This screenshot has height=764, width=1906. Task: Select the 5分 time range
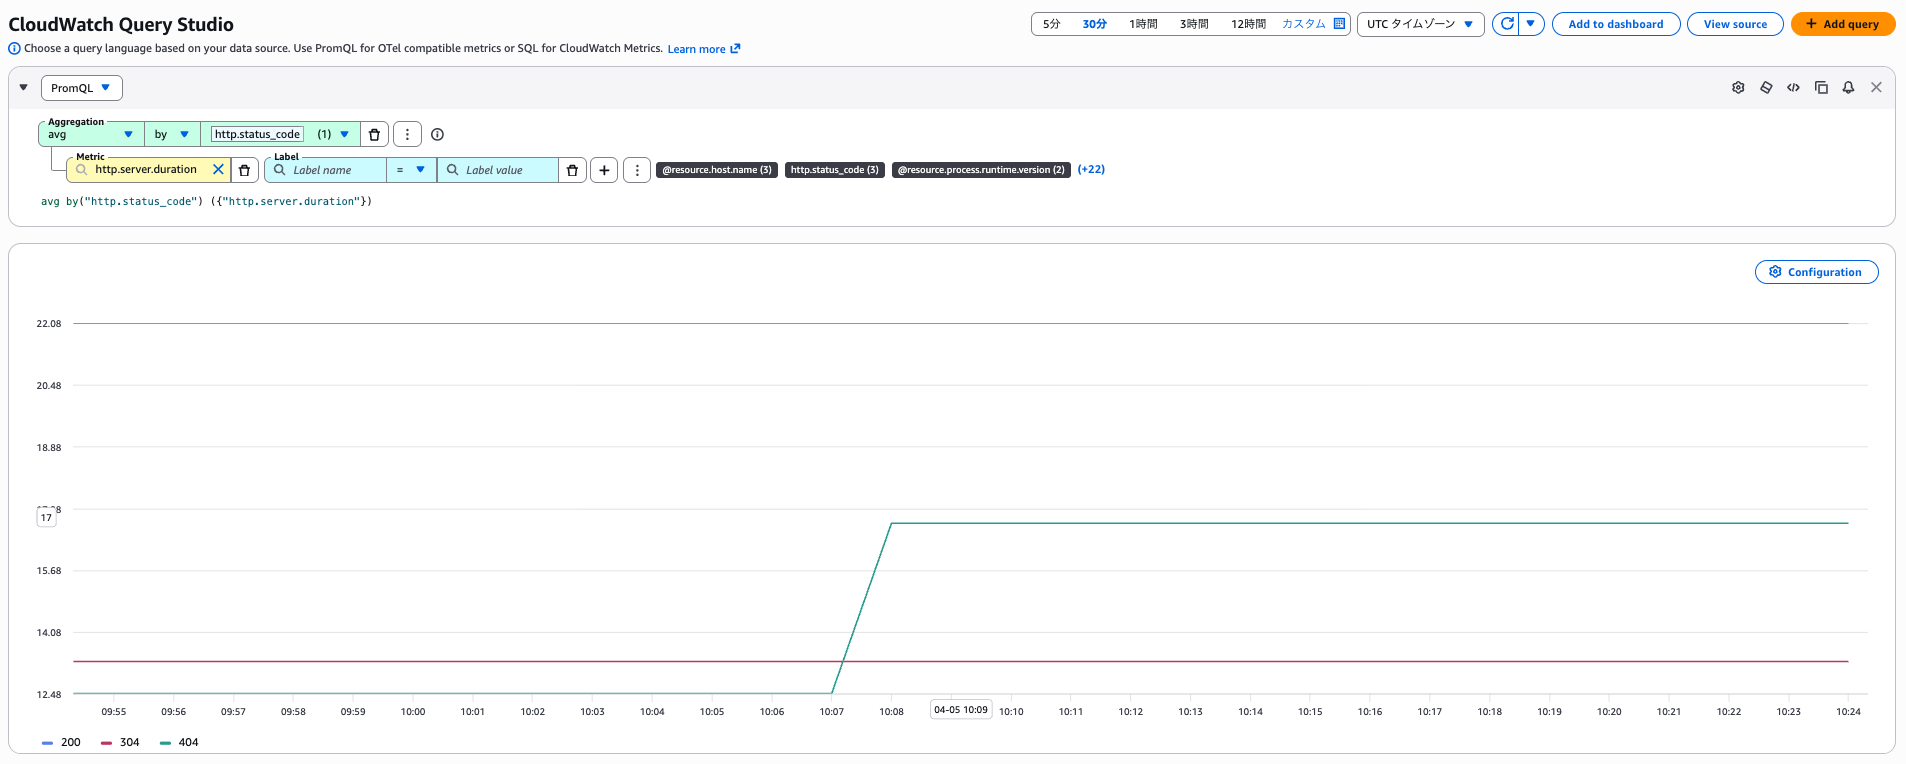coord(1051,24)
